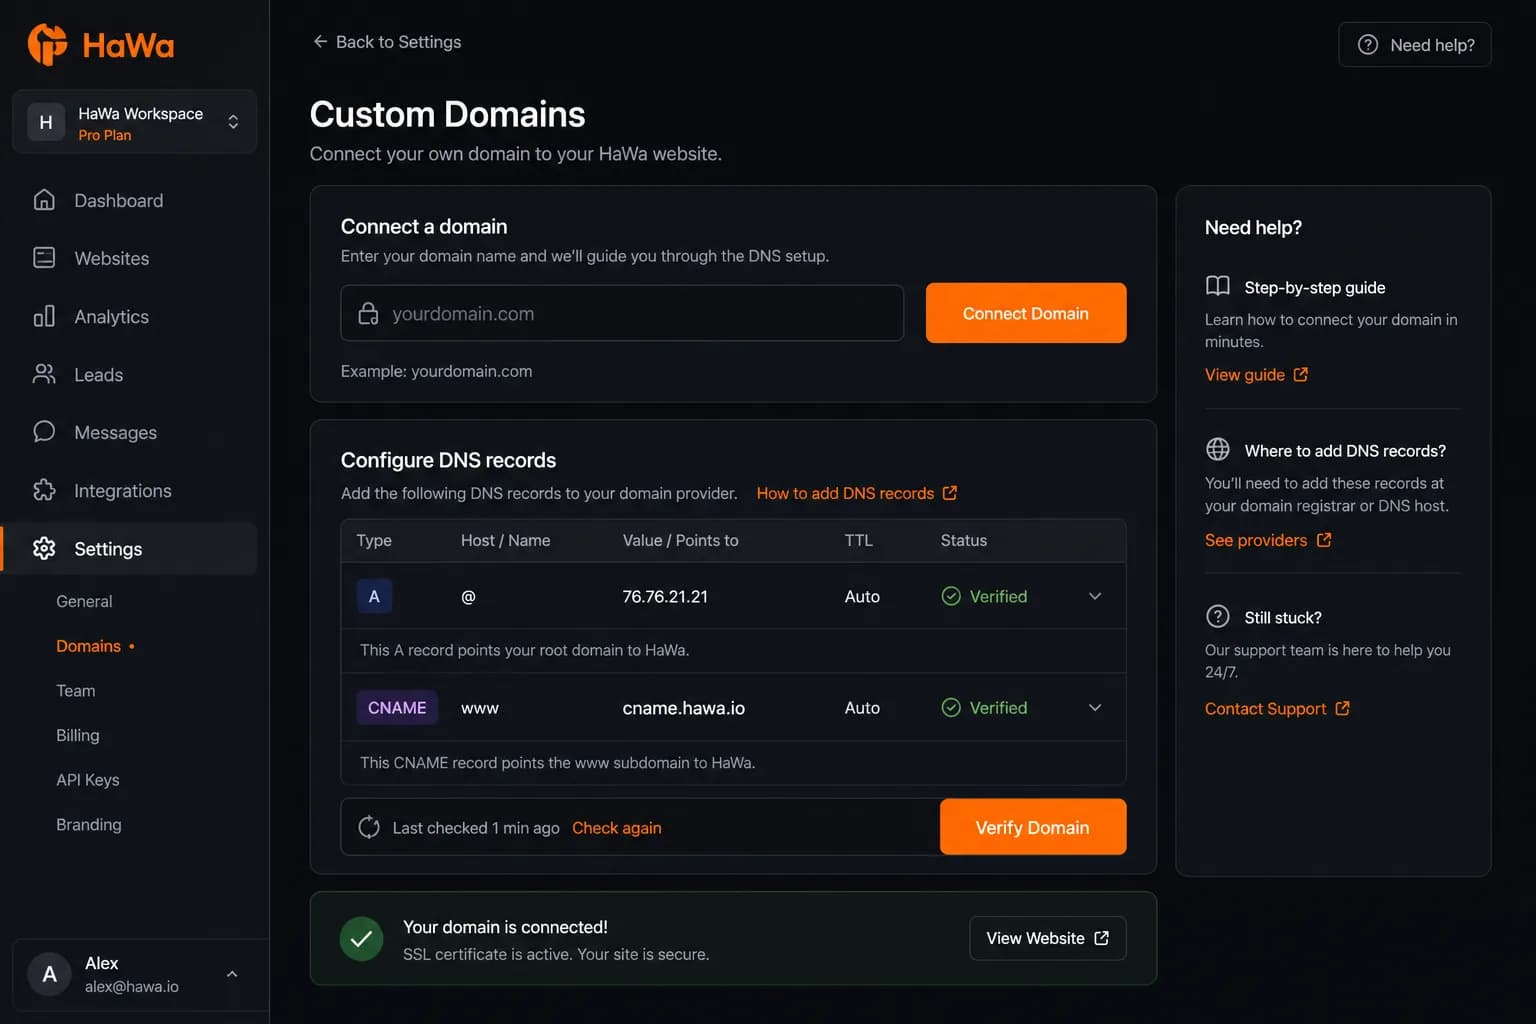Open Billing settings
Image resolution: width=1536 pixels, height=1024 pixels.
coord(78,735)
